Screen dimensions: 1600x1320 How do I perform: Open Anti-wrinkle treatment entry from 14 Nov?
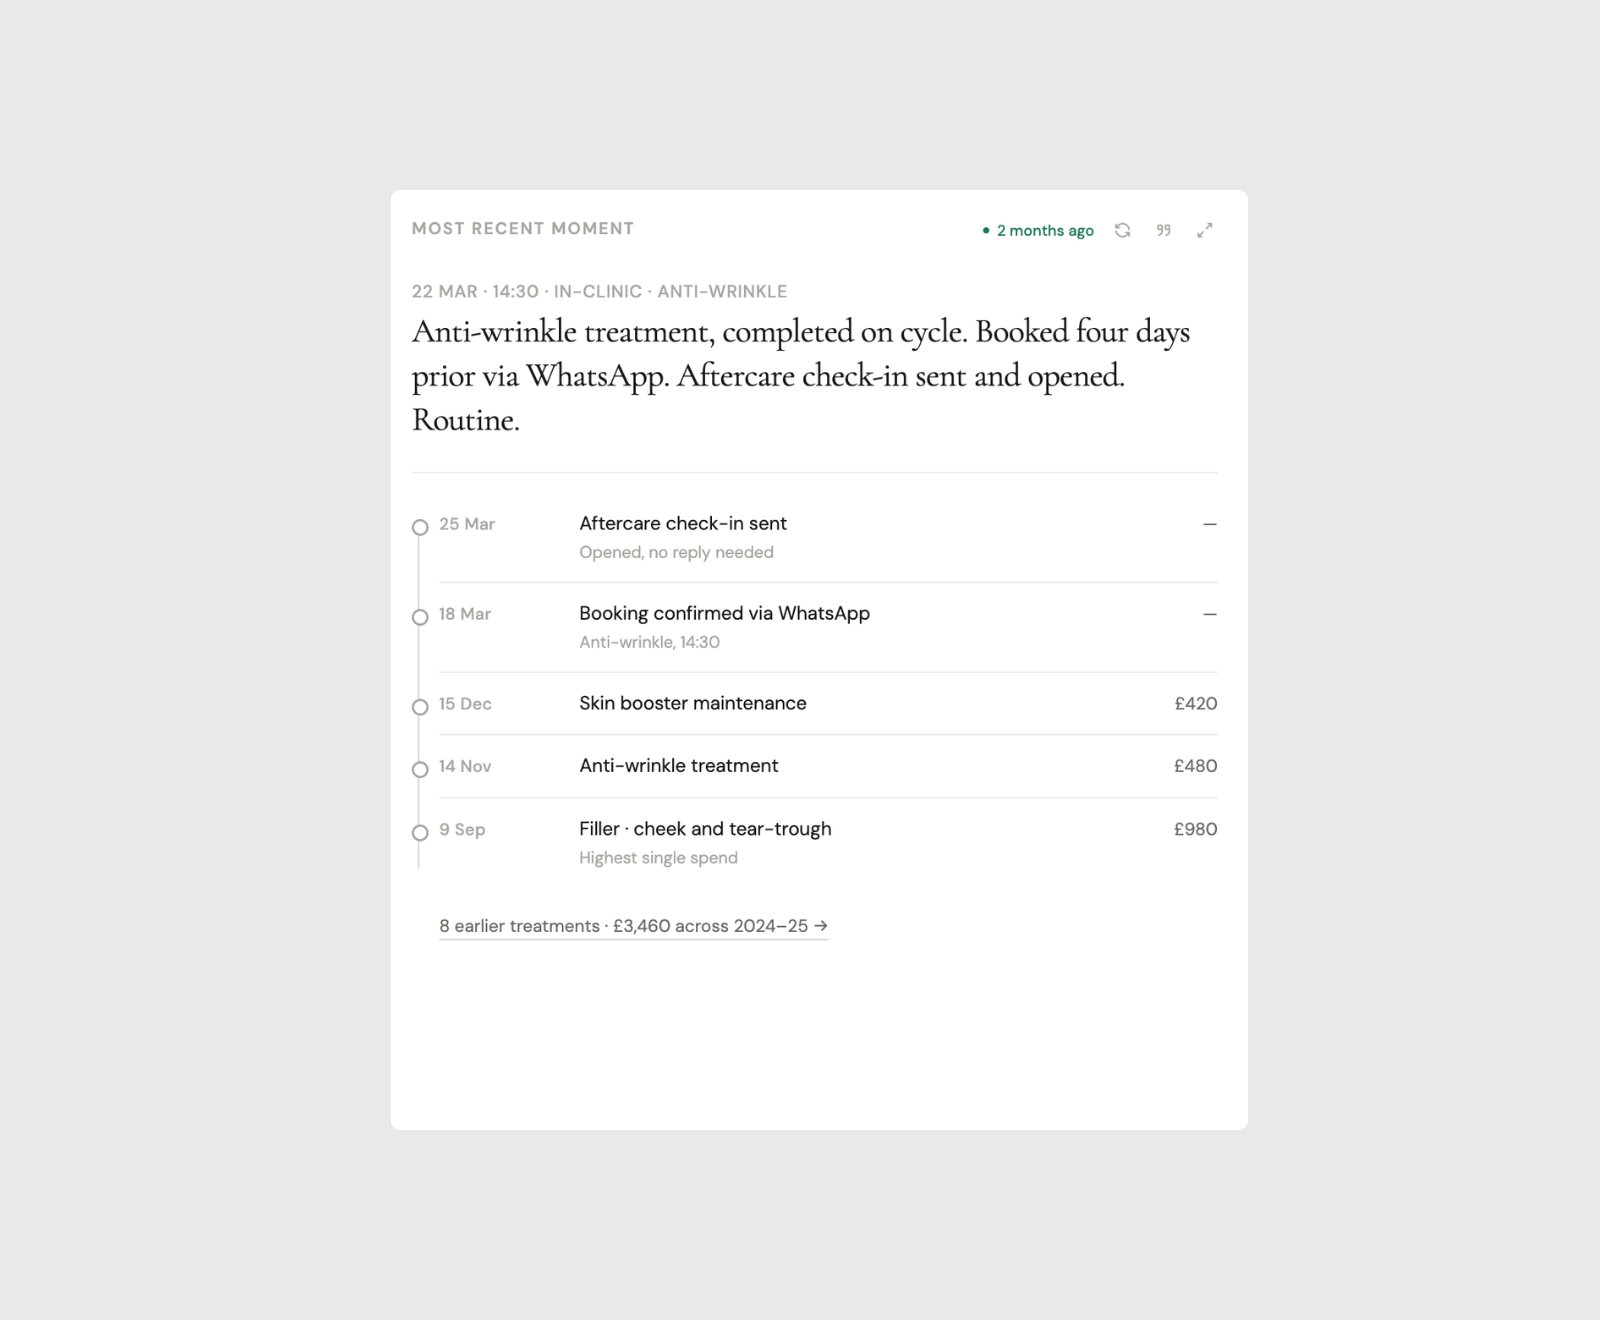[679, 765]
